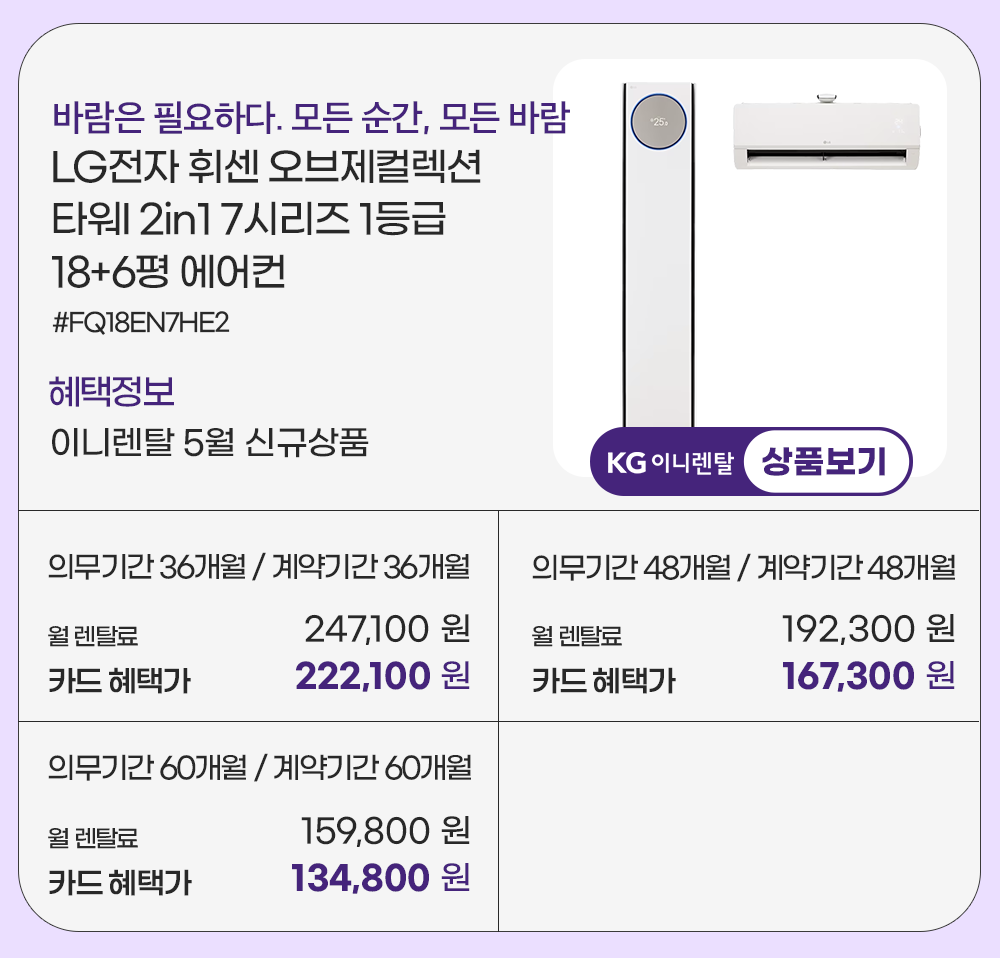Select the 36개월 contract period option

[259, 567]
